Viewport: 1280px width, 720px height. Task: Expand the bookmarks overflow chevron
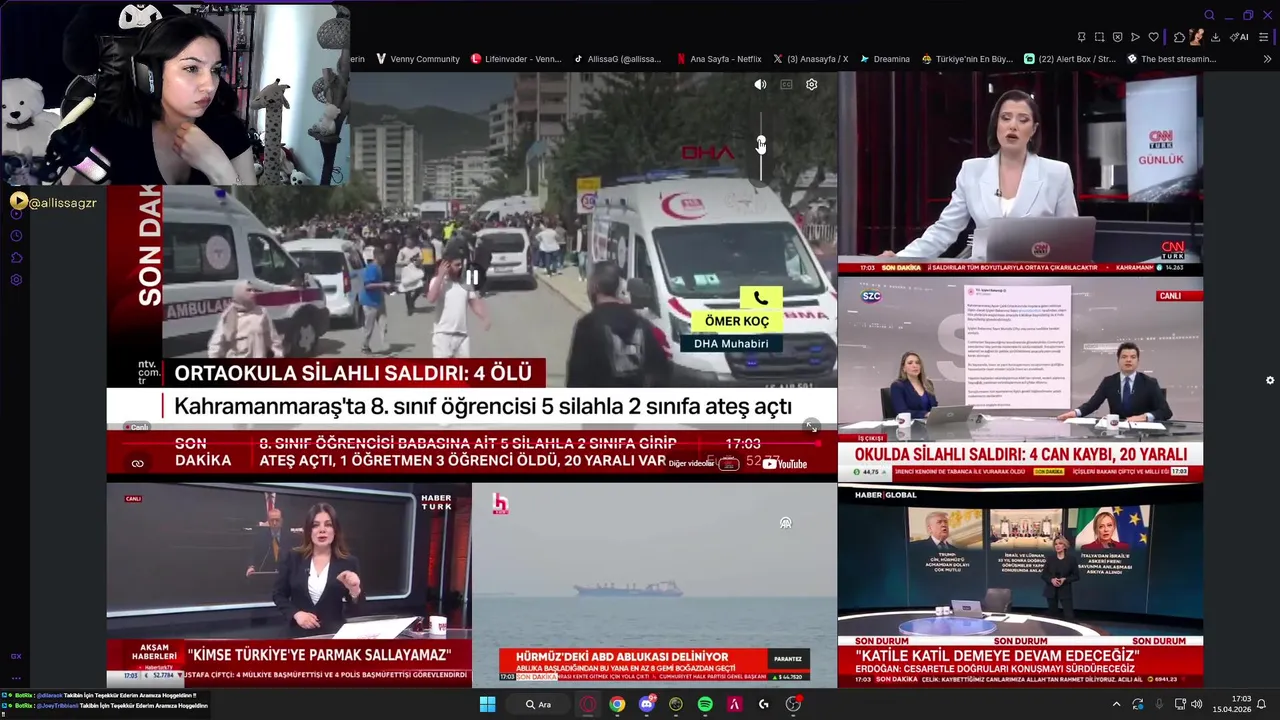click(x=1266, y=59)
